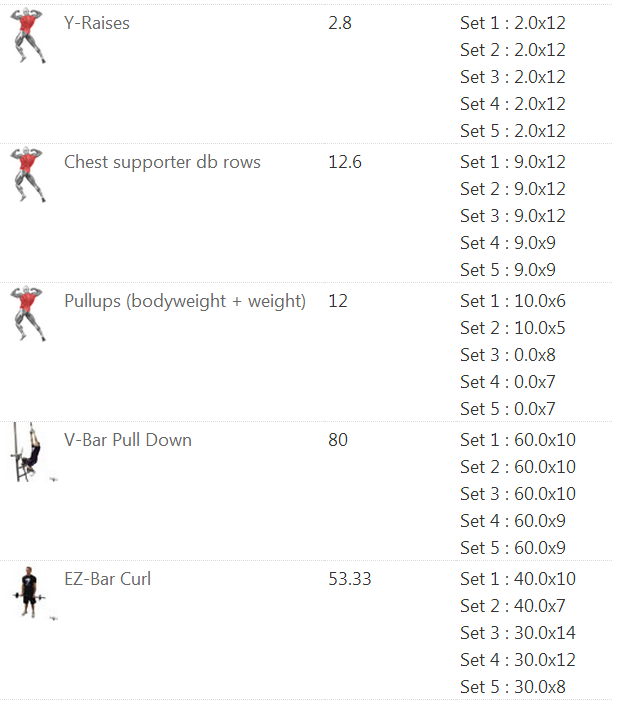Select the Pullups muscle diagram icon

[x=27, y=313]
